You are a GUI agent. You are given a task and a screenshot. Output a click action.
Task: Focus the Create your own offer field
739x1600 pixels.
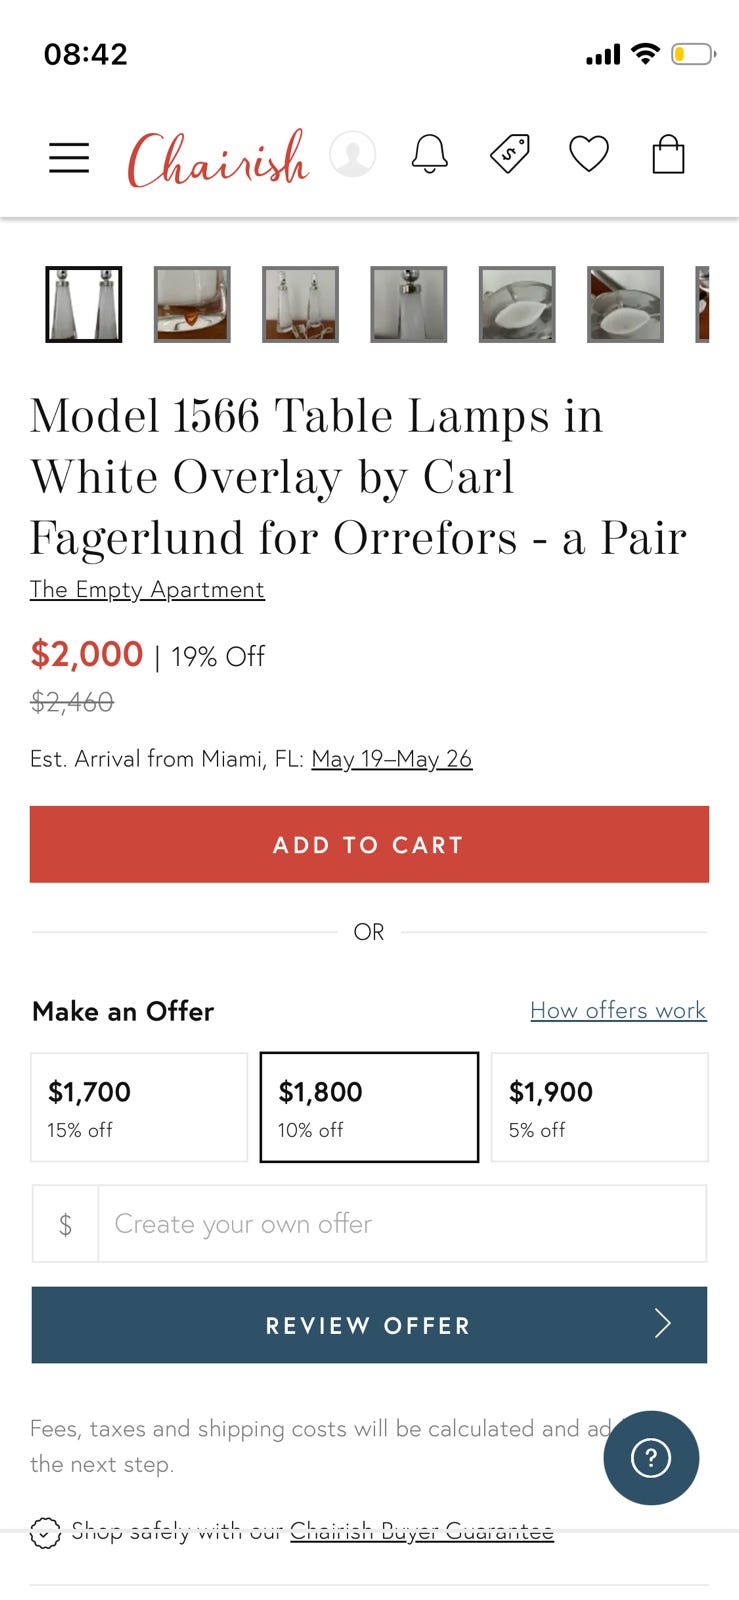pyautogui.click(x=402, y=1223)
